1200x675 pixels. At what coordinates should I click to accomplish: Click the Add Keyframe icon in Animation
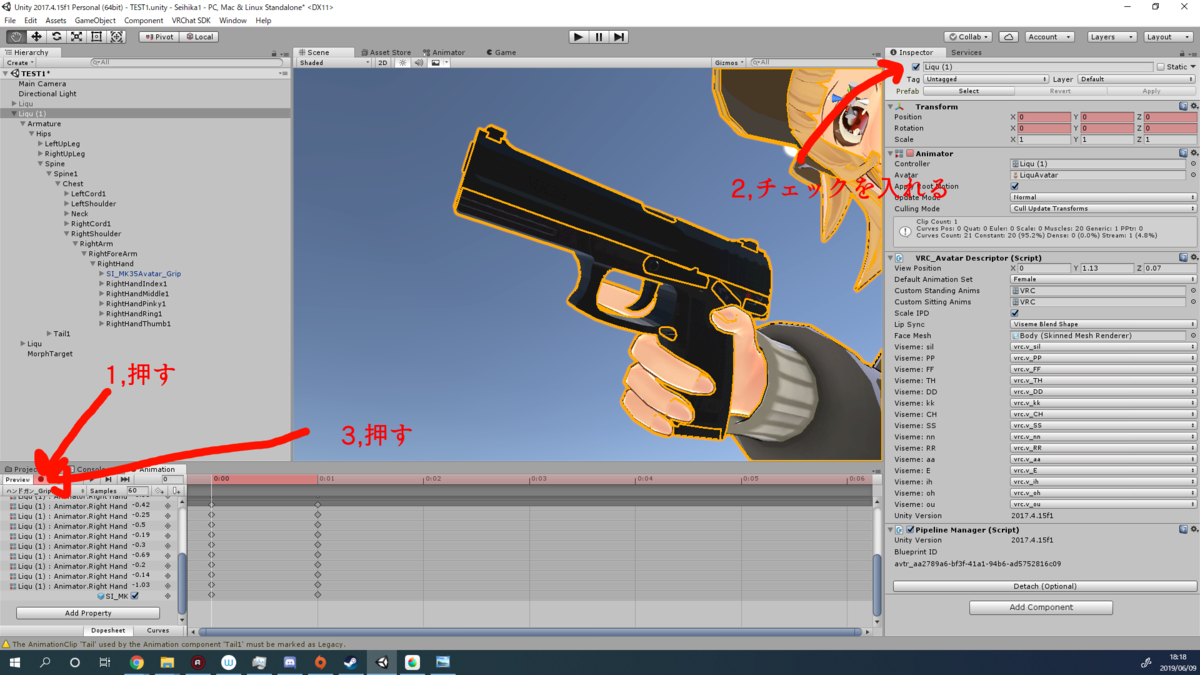point(160,491)
